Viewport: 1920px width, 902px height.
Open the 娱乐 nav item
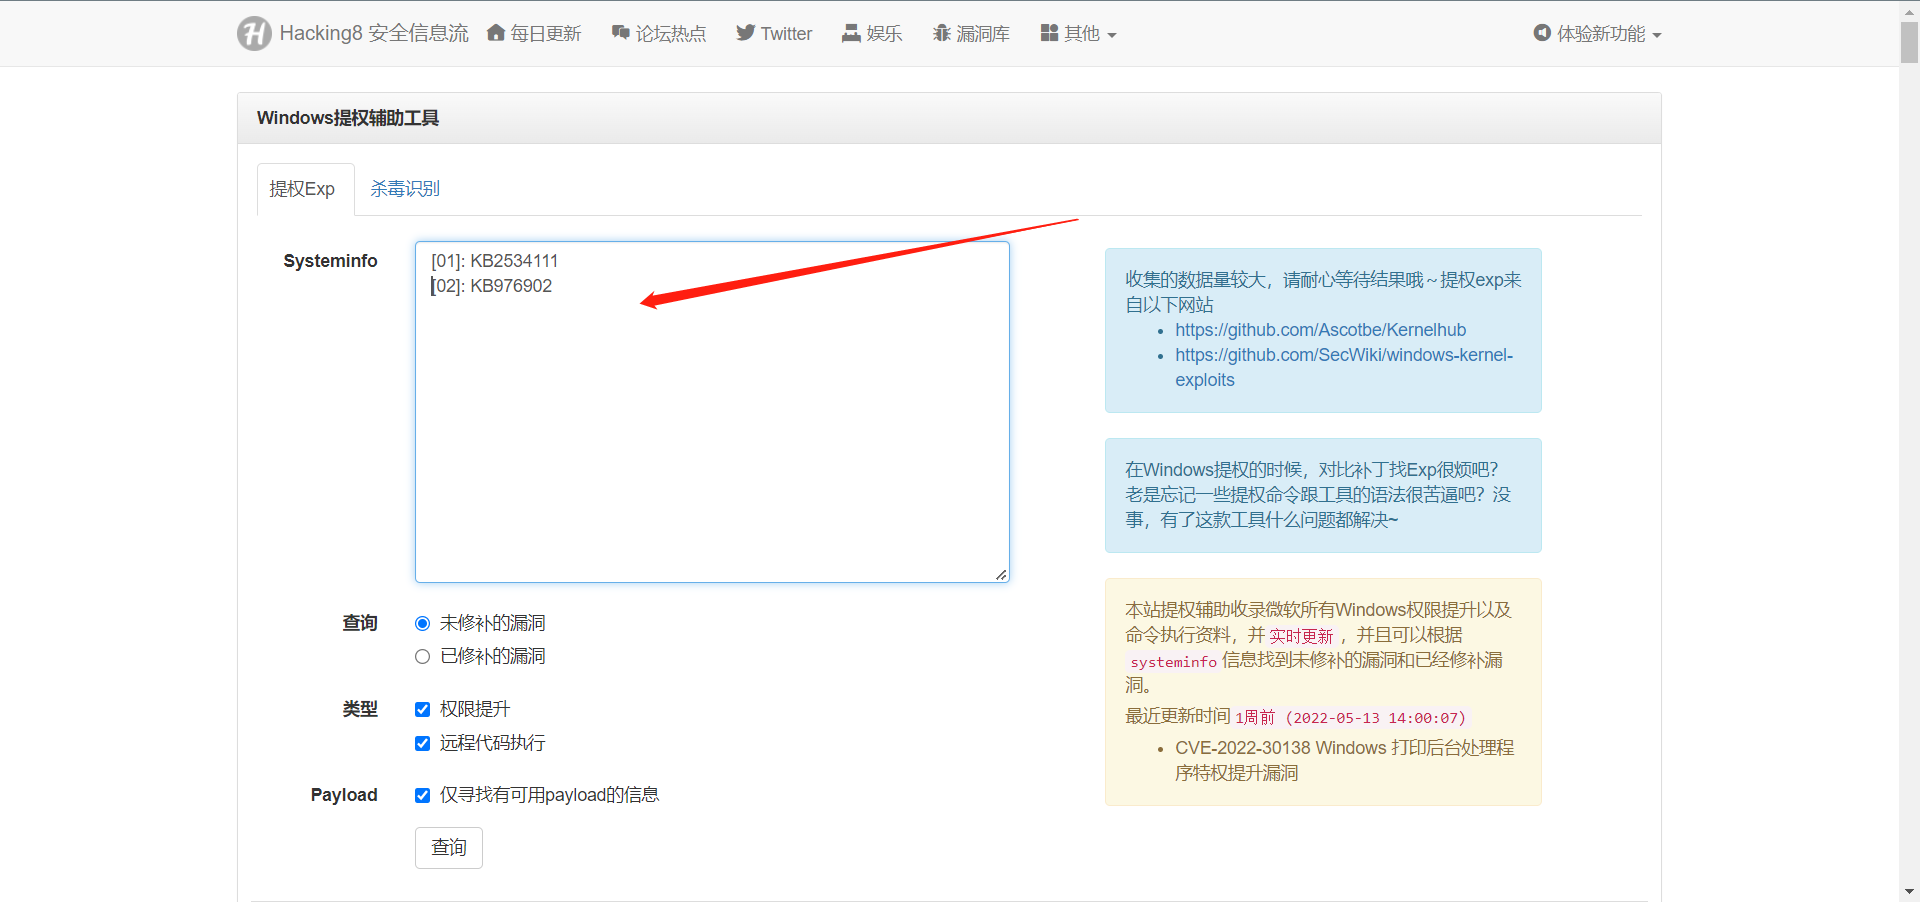(x=872, y=34)
